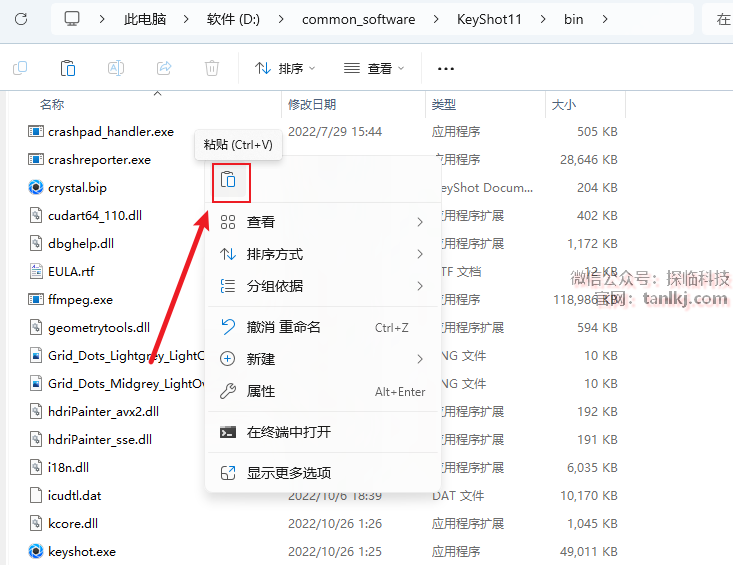This screenshot has height=569, width=733.
Task: Select crashreporter.exe file
Action: click(100, 160)
